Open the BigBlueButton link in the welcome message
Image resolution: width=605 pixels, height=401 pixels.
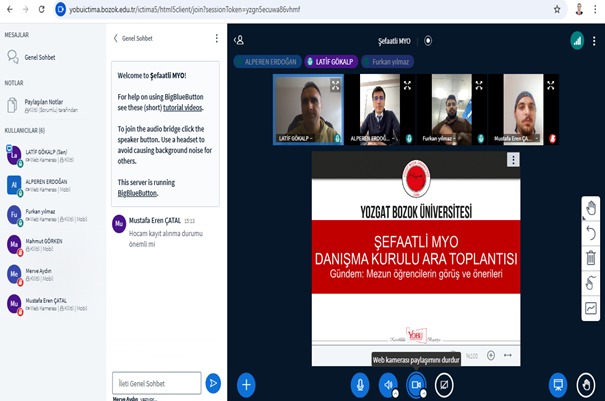tap(137, 193)
